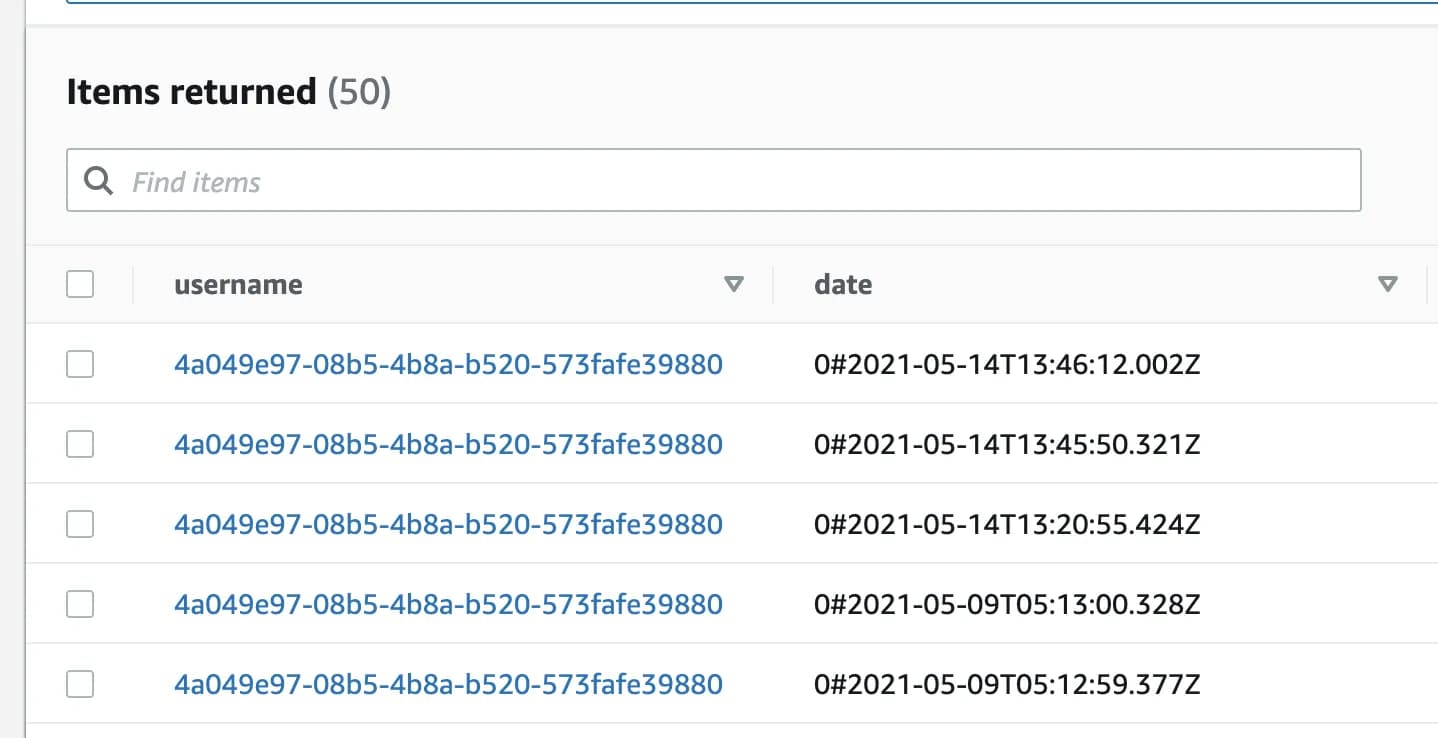Select the row dated 13:45:50.321Z checkbox
1438x738 pixels.
point(80,444)
